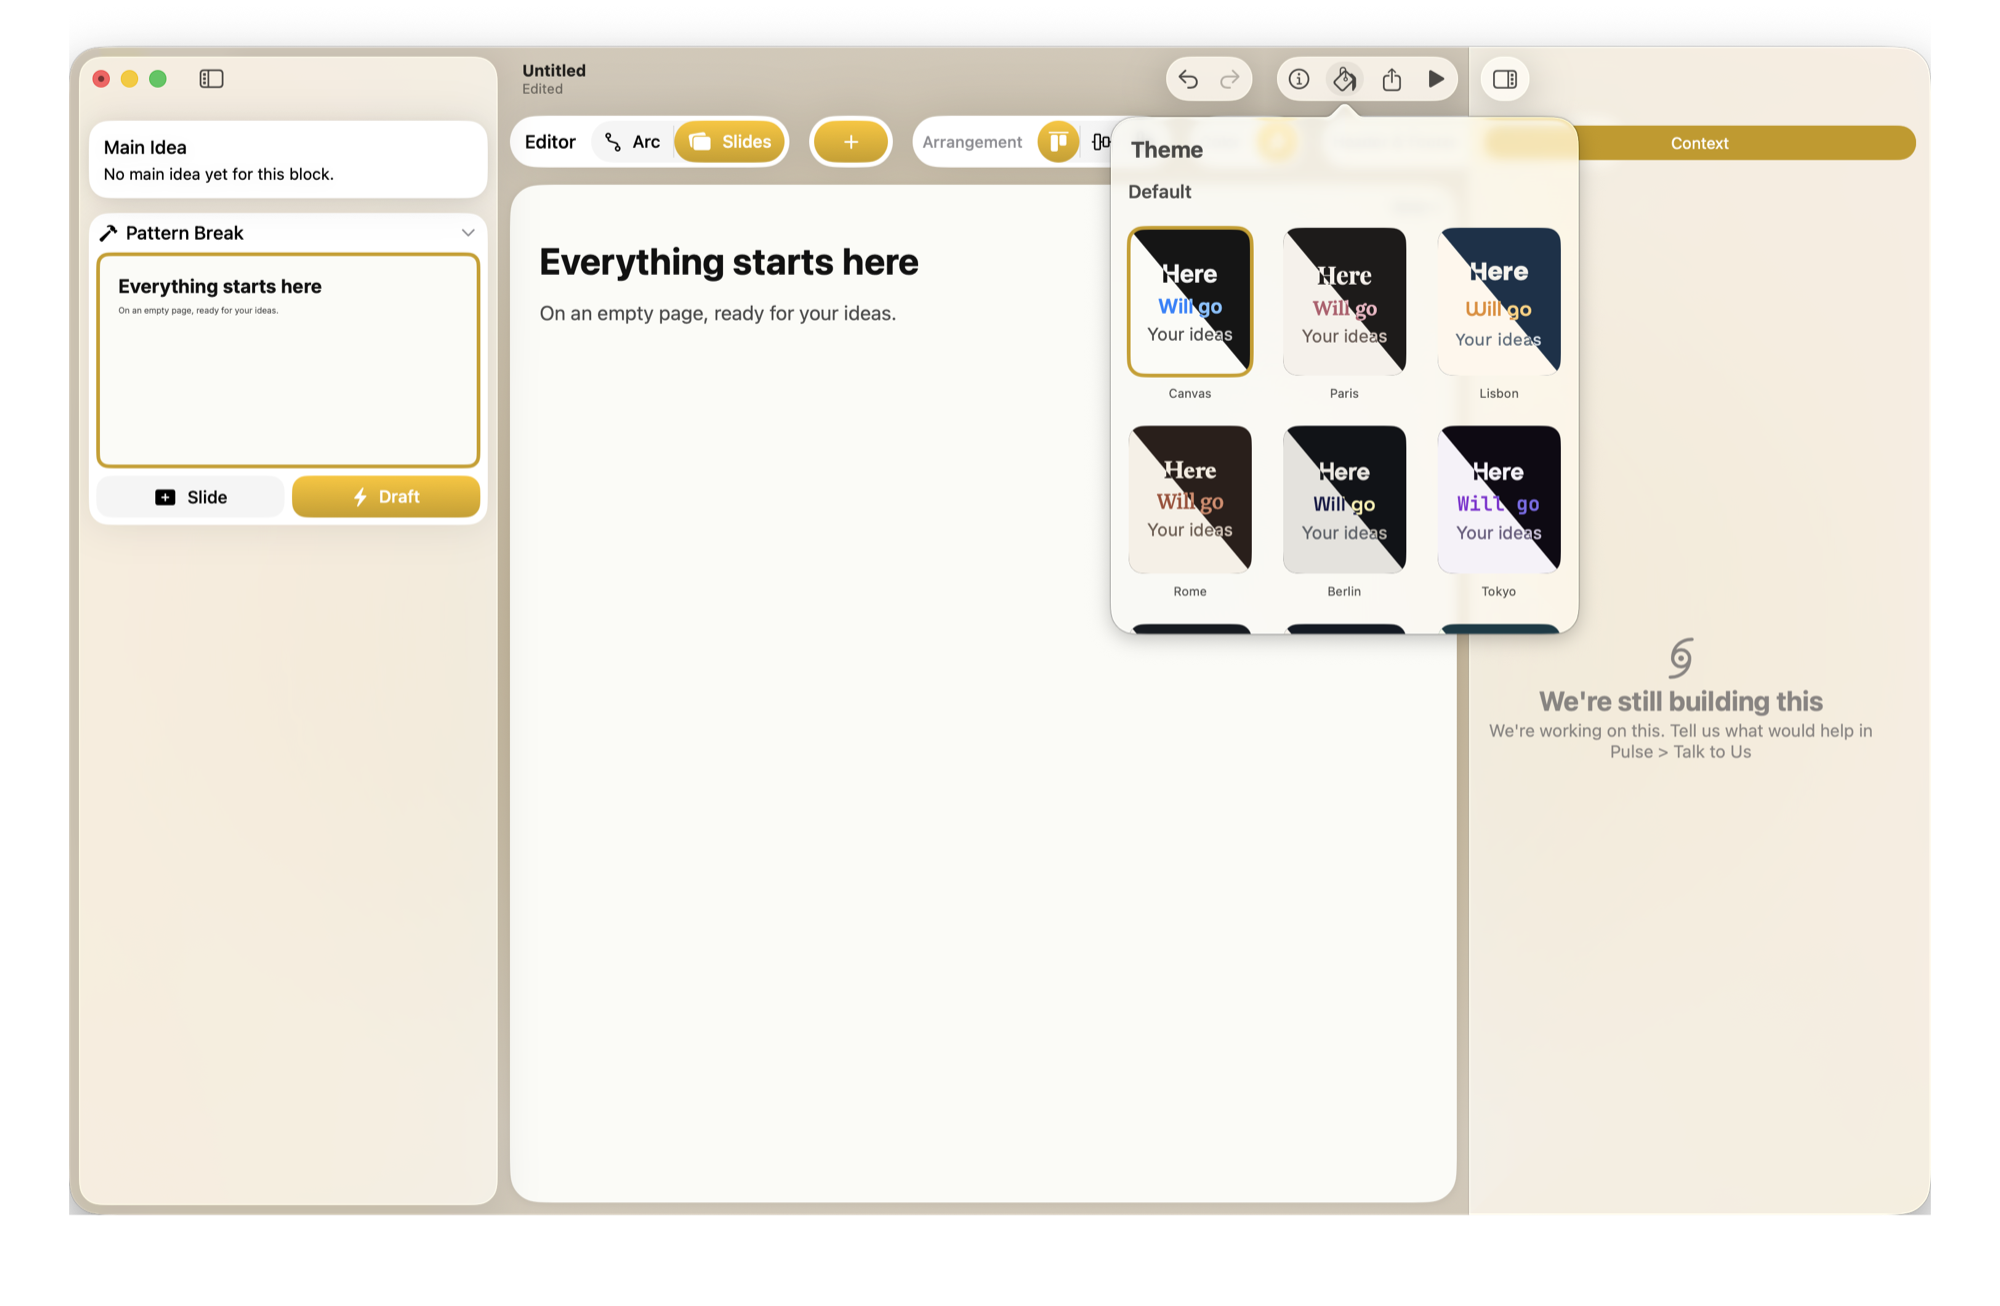2000x1306 pixels.
Task: Select the Paris theme
Action: click(1344, 302)
